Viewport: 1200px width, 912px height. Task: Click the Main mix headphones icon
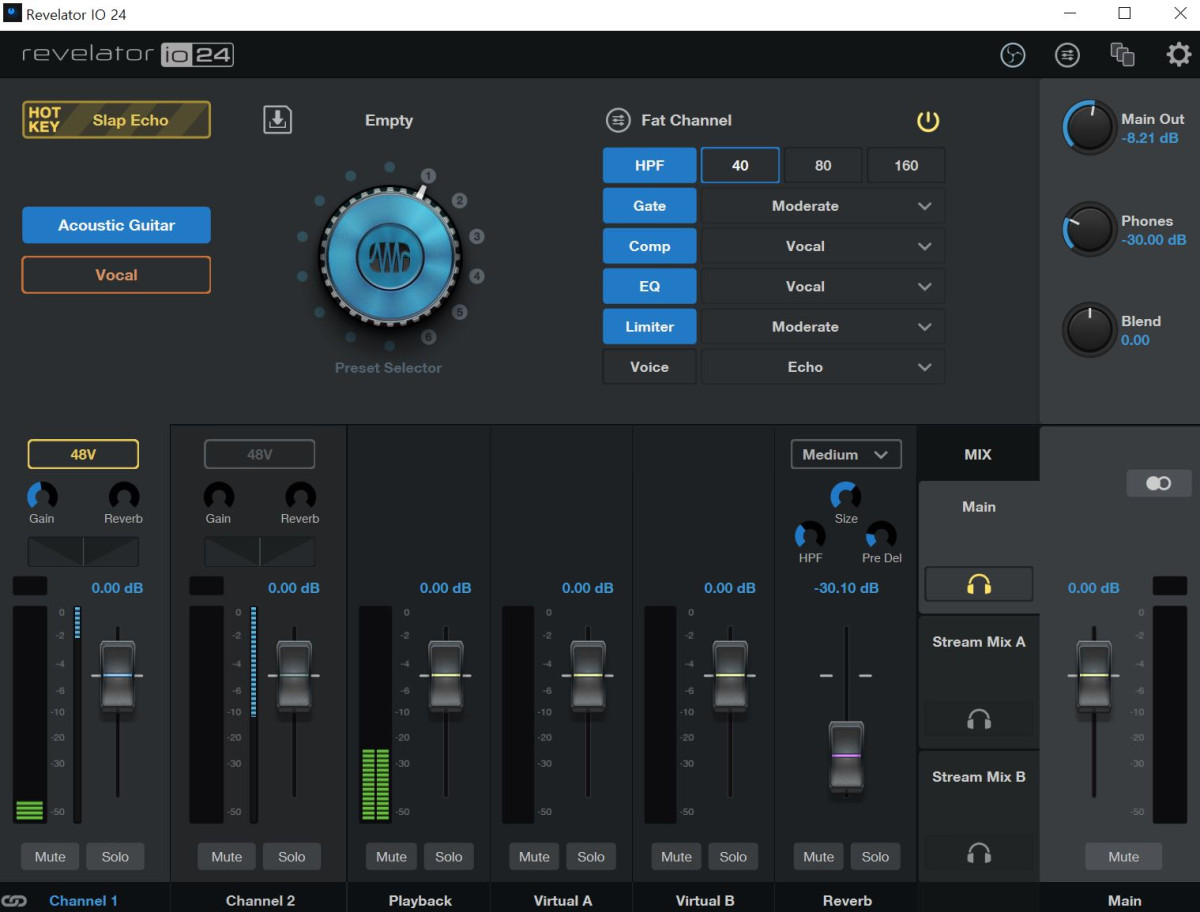pyautogui.click(x=979, y=584)
